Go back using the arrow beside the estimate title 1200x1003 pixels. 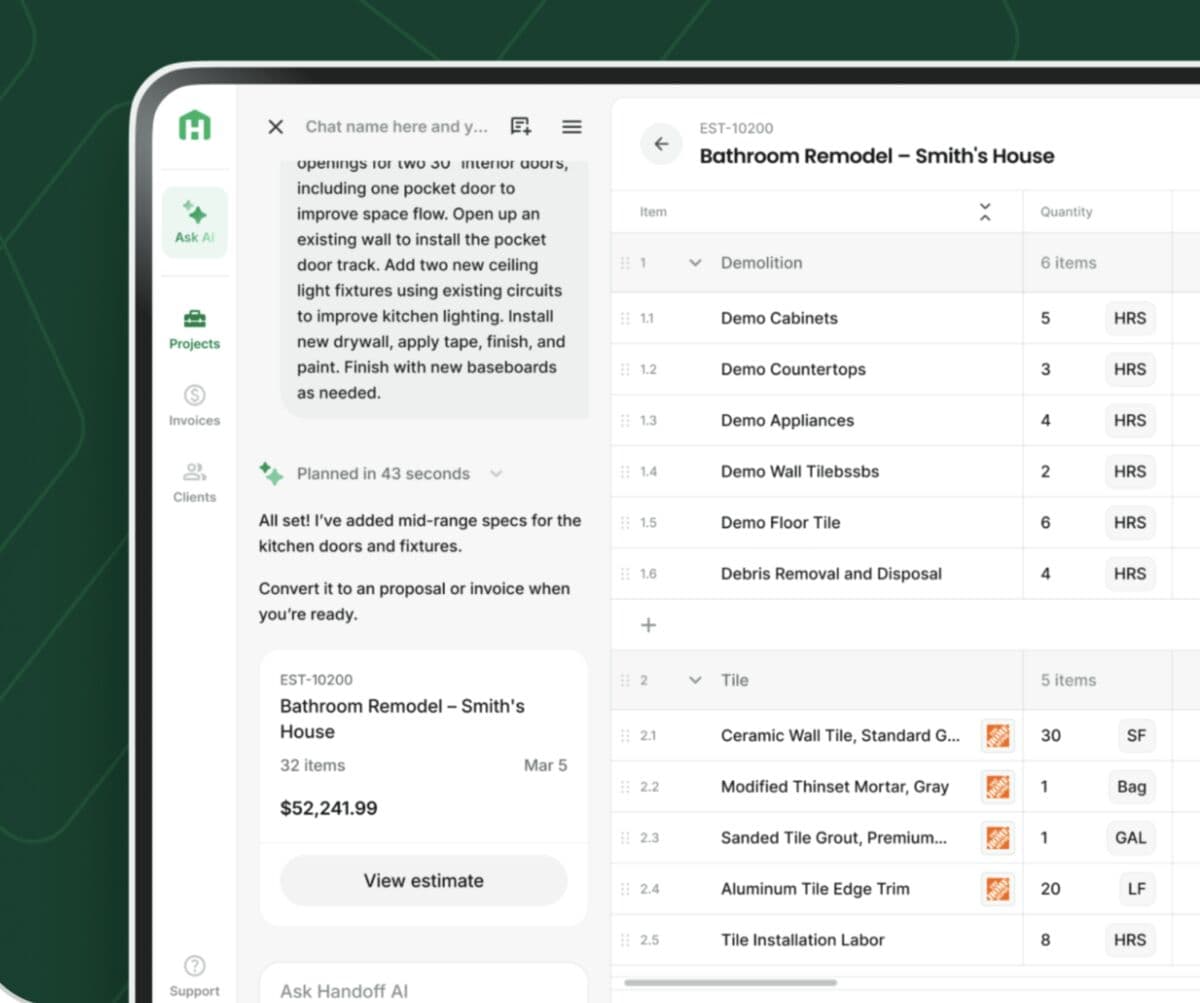point(661,144)
